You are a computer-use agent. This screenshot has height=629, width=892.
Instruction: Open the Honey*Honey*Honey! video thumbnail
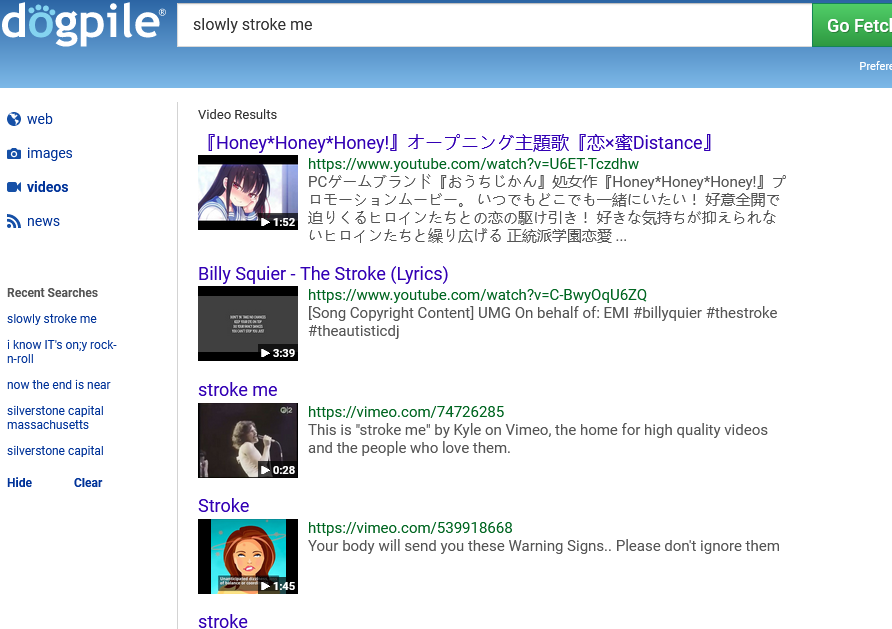point(248,192)
